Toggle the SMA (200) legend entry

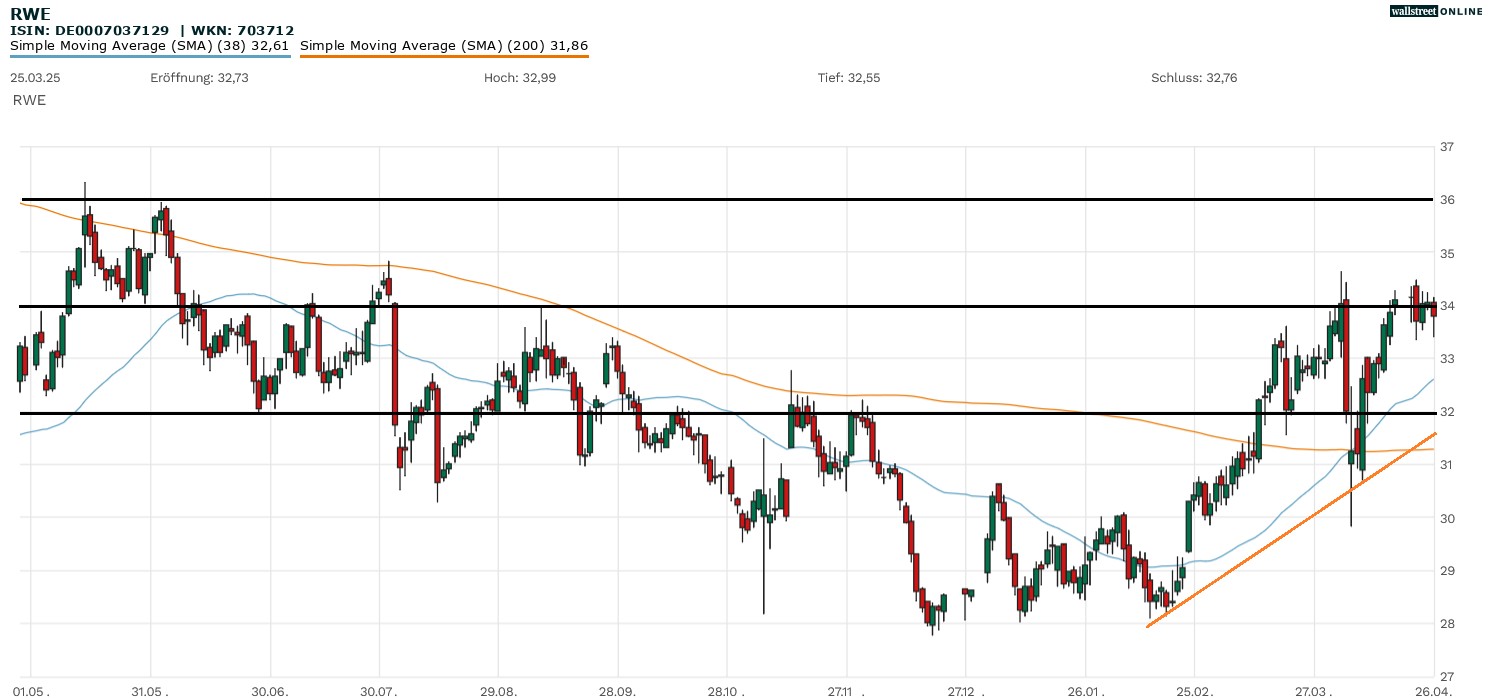[442, 44]
